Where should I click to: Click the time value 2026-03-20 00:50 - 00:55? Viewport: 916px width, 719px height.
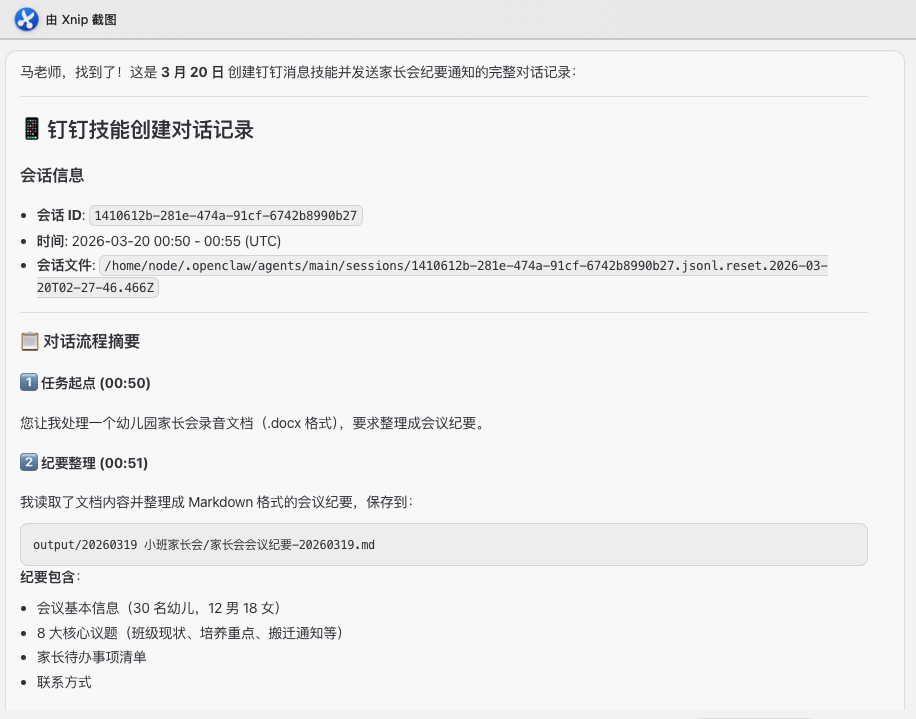[x=176, y=241]
